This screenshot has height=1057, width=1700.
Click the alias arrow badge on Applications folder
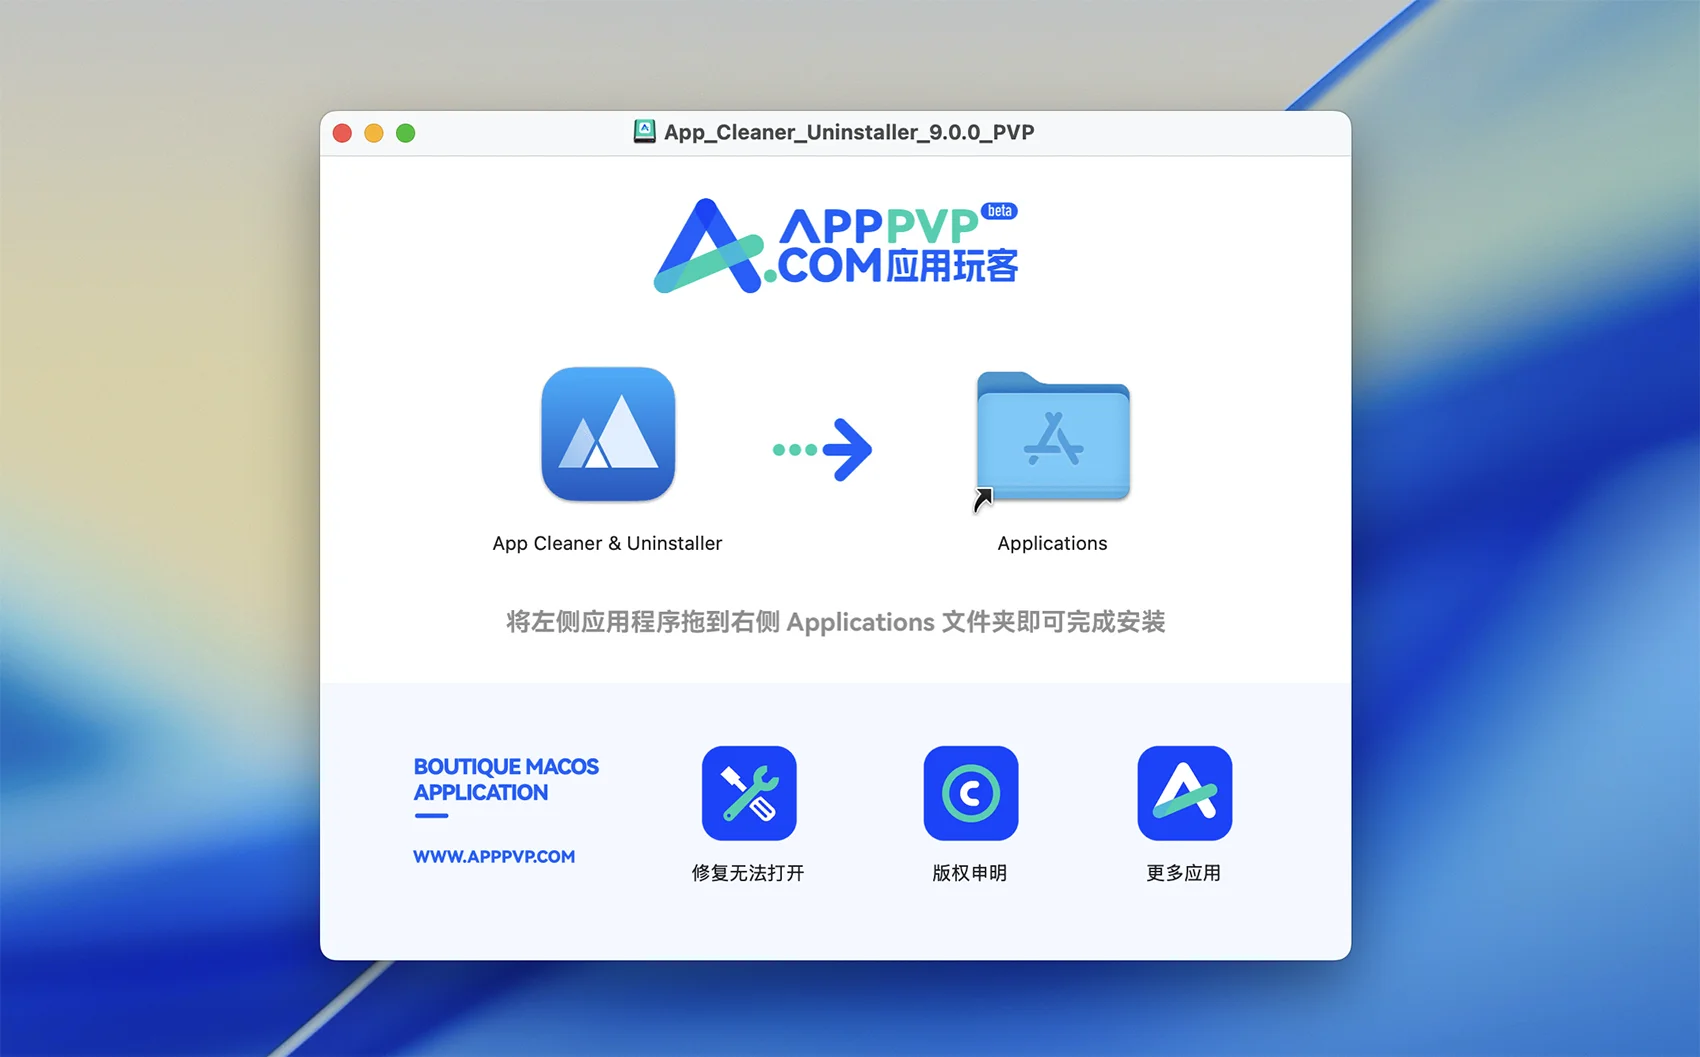point(983,499)
